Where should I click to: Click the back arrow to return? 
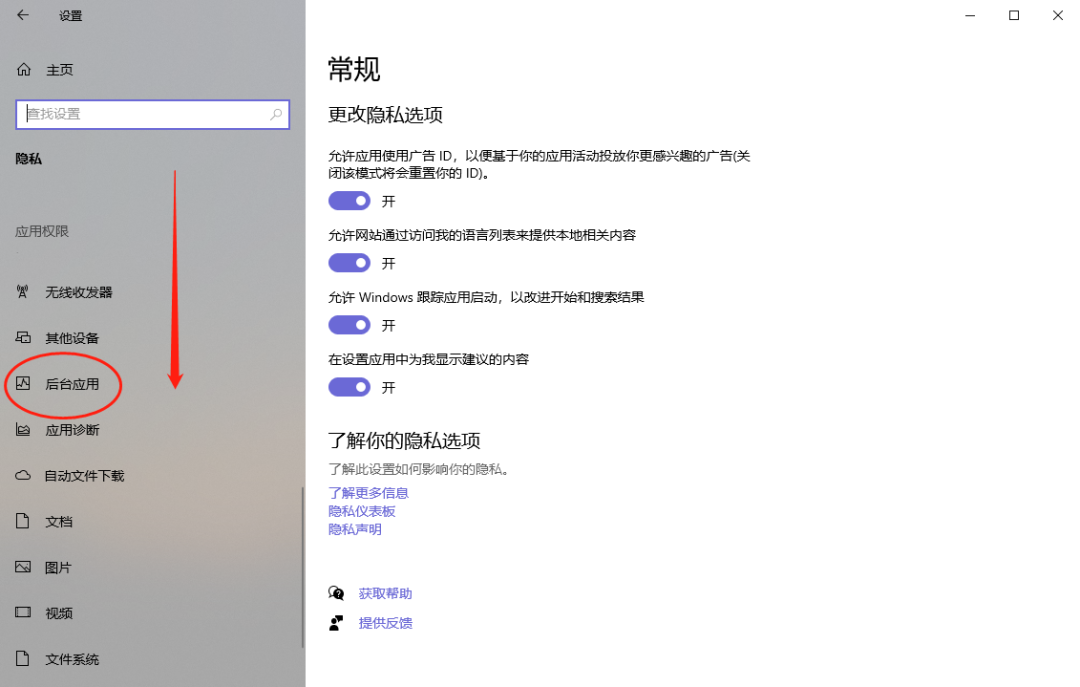coord(22,15)
